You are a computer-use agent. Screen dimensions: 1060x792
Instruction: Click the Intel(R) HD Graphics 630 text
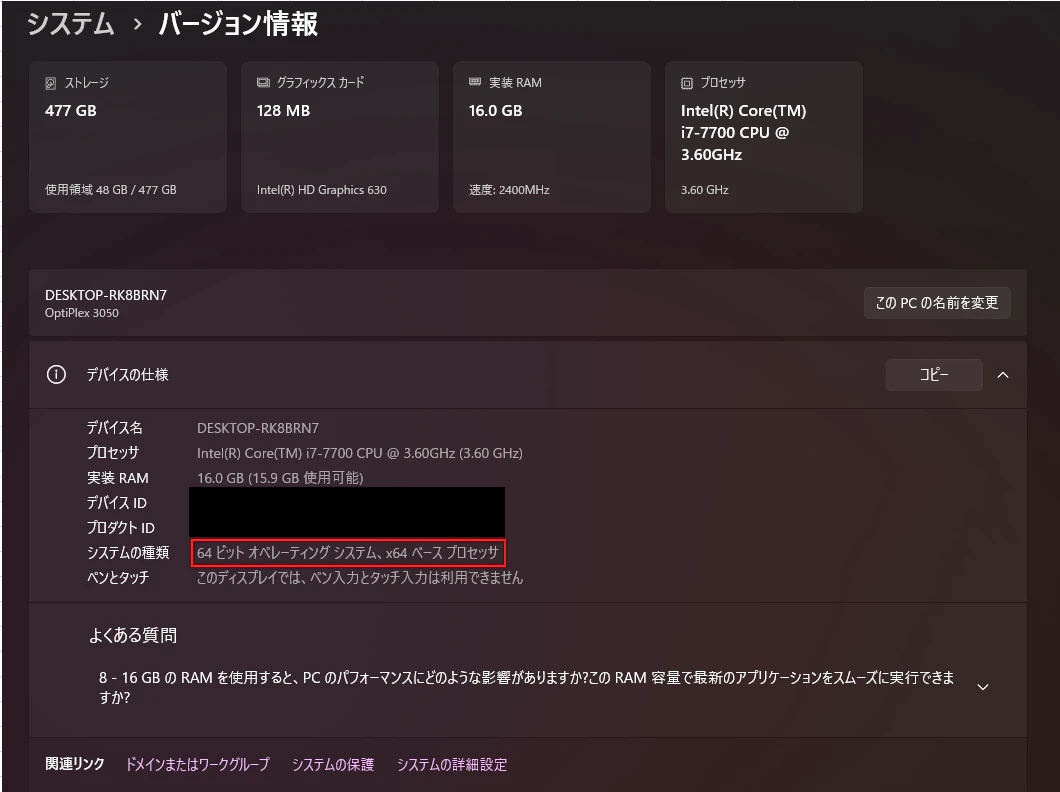[x=322, y=190]
